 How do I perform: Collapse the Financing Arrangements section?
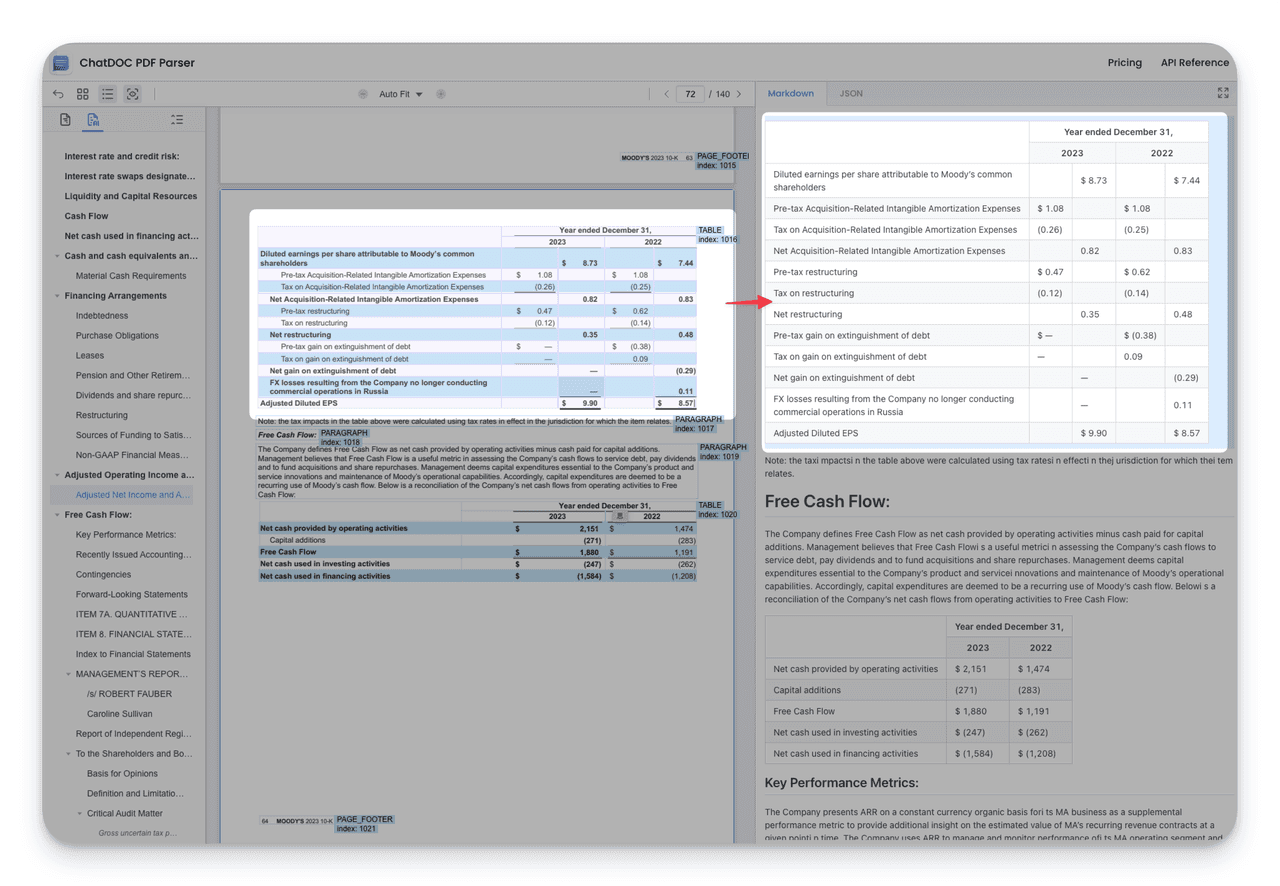(57, 296)
